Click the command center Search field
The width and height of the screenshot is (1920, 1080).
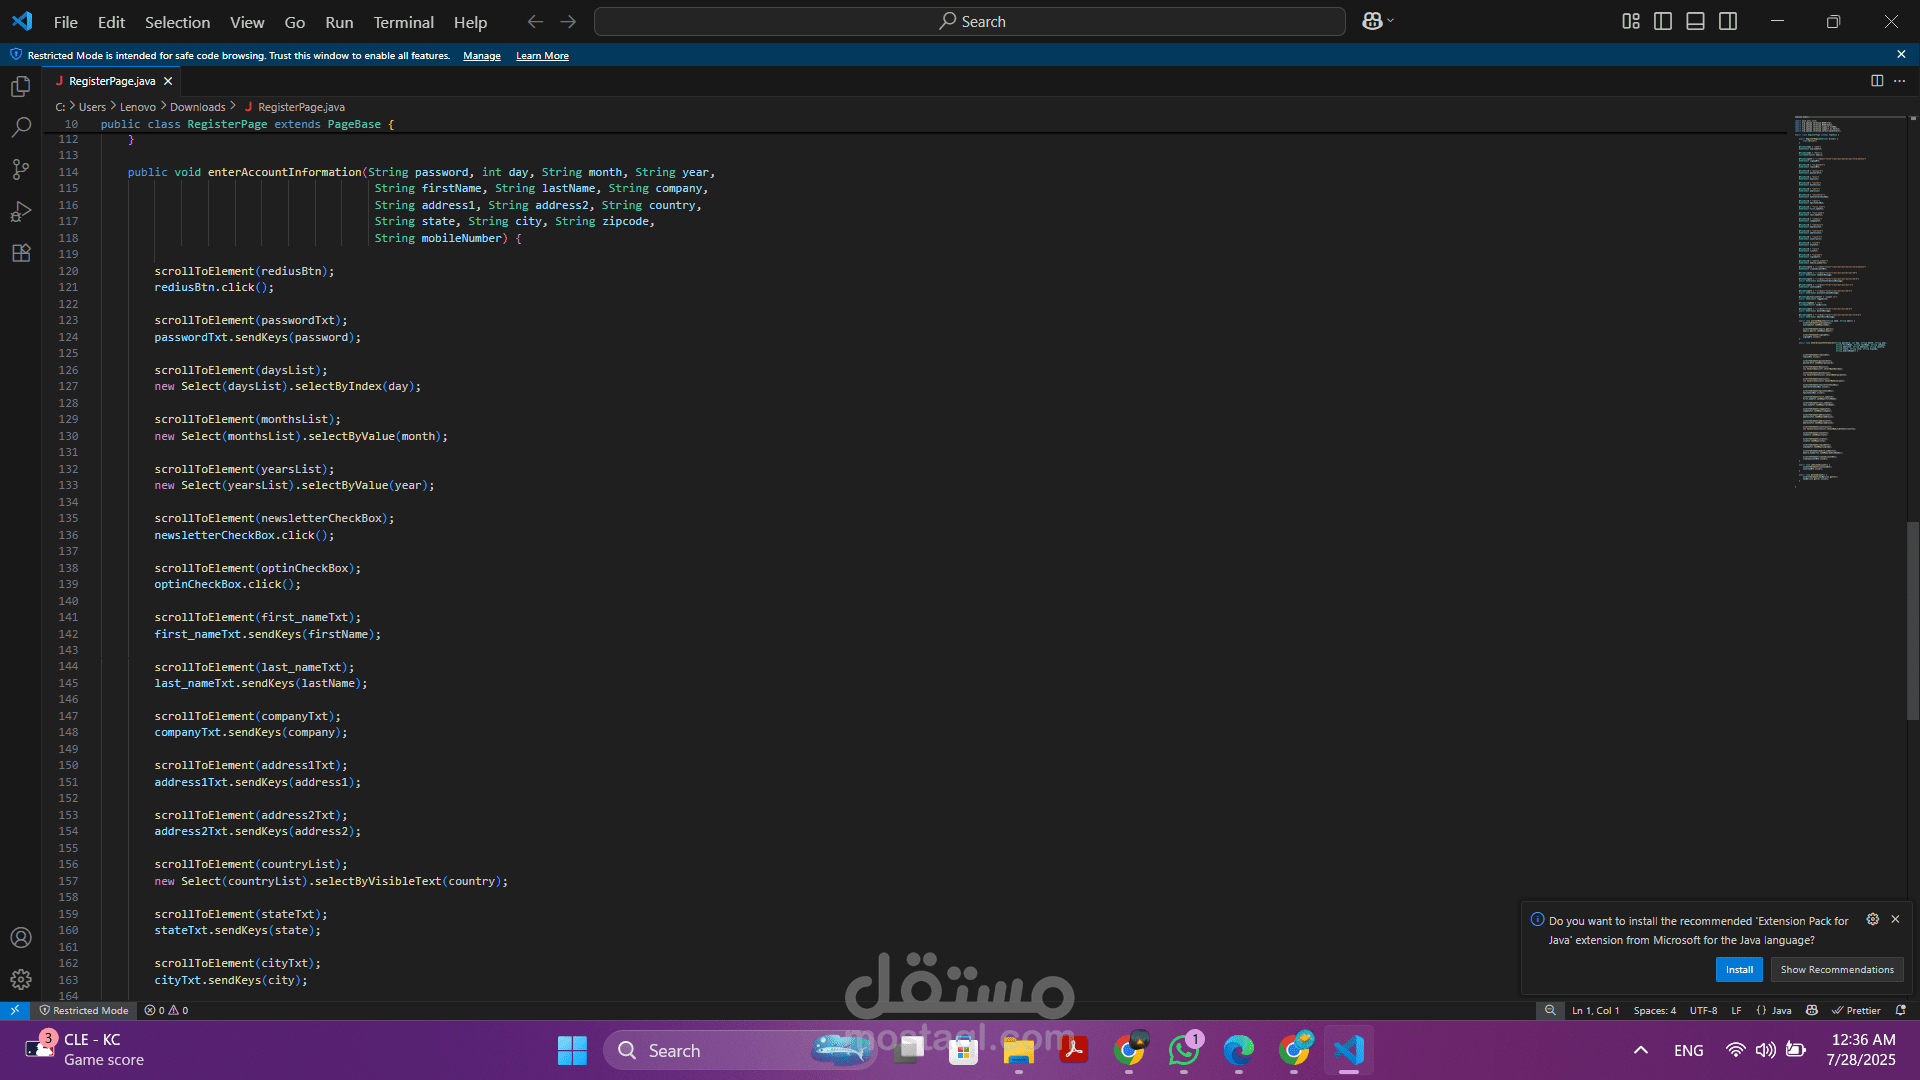click(970, 22)
